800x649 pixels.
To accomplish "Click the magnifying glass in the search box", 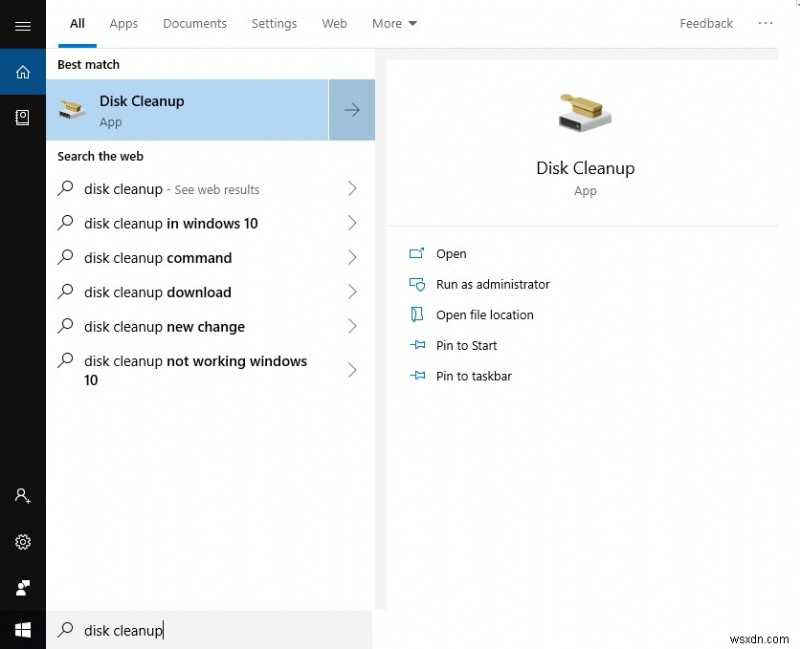I will click(x=66, y=630).
